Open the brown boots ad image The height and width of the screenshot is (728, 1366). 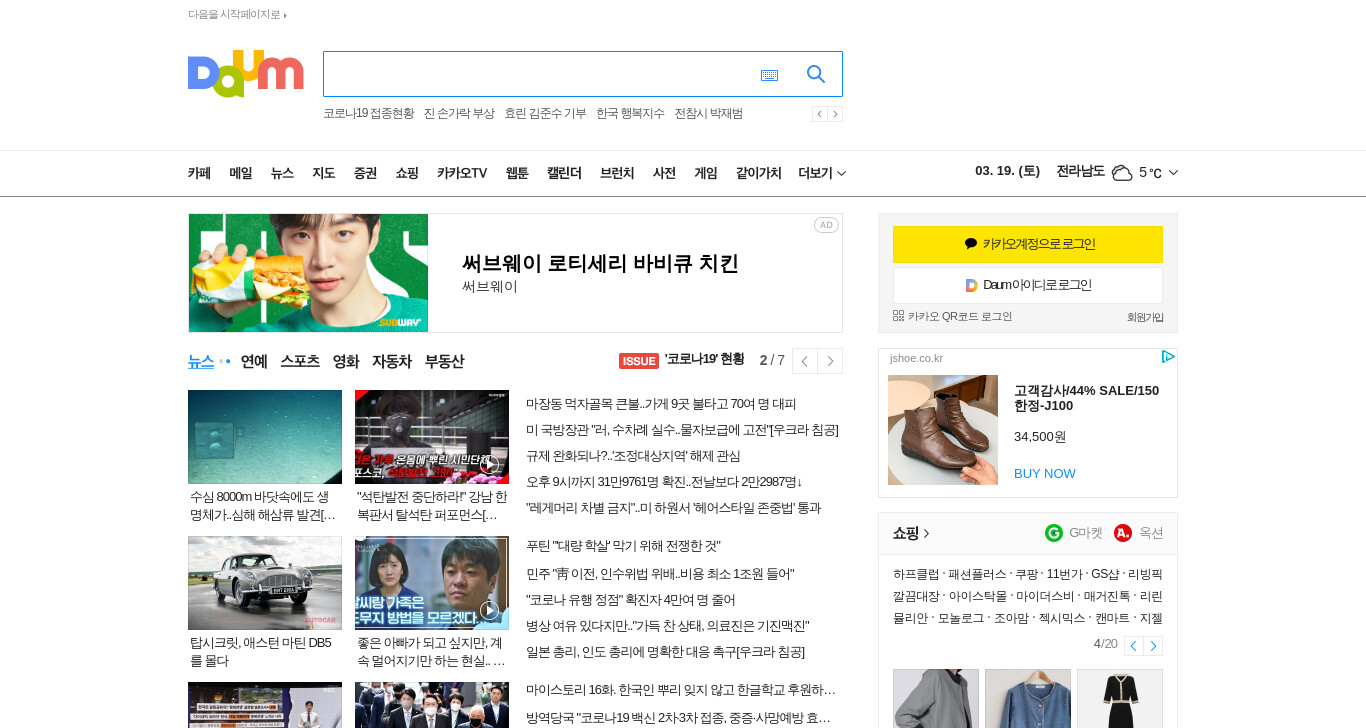[943, 430]
